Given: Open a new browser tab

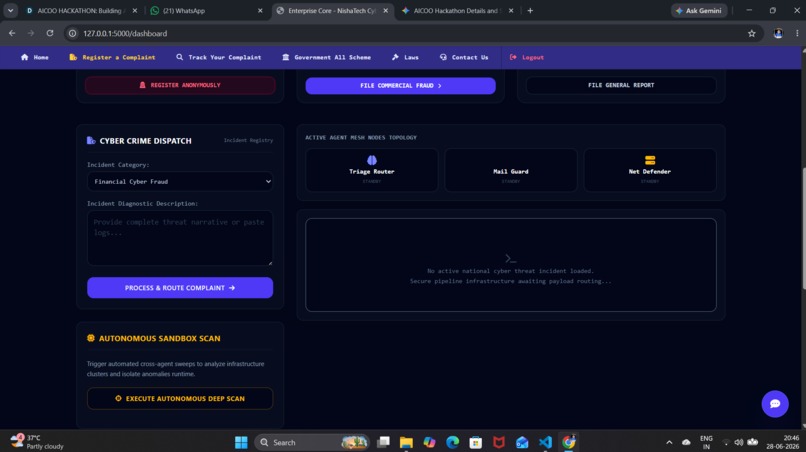Looking at the screenshot, I should coord(530,10).
